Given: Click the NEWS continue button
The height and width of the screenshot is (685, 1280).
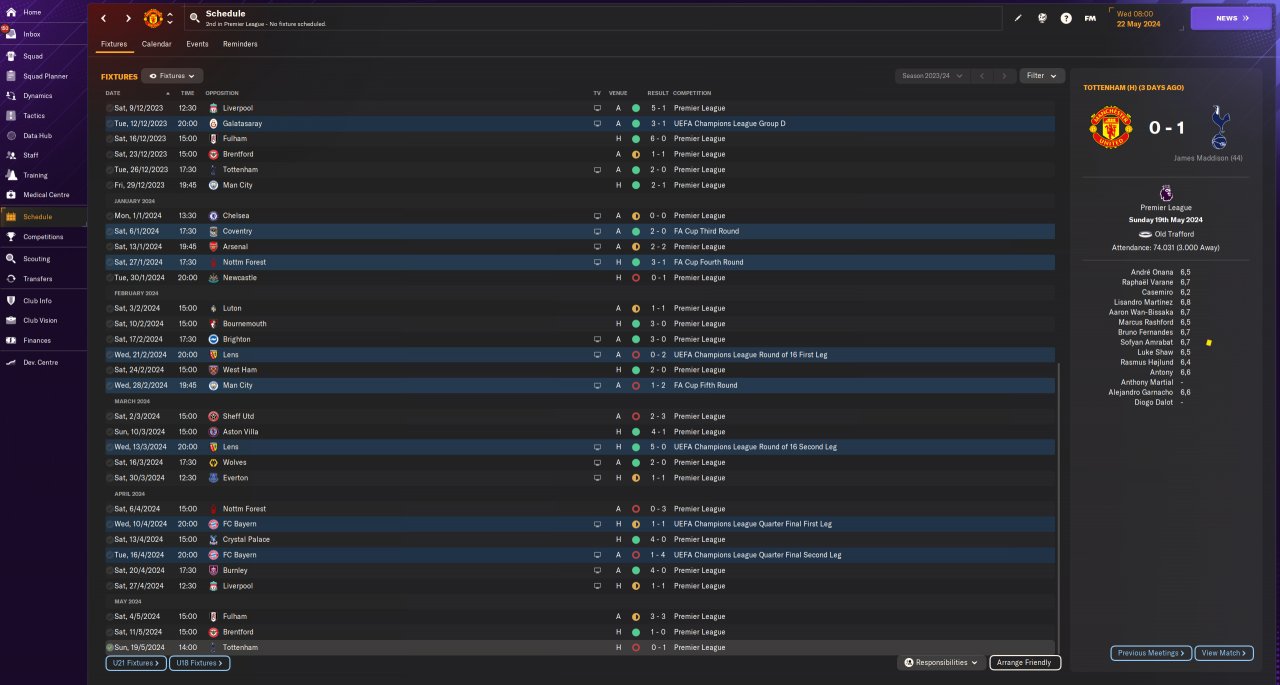Looking at the screenshot, I should click(1230, 18).
